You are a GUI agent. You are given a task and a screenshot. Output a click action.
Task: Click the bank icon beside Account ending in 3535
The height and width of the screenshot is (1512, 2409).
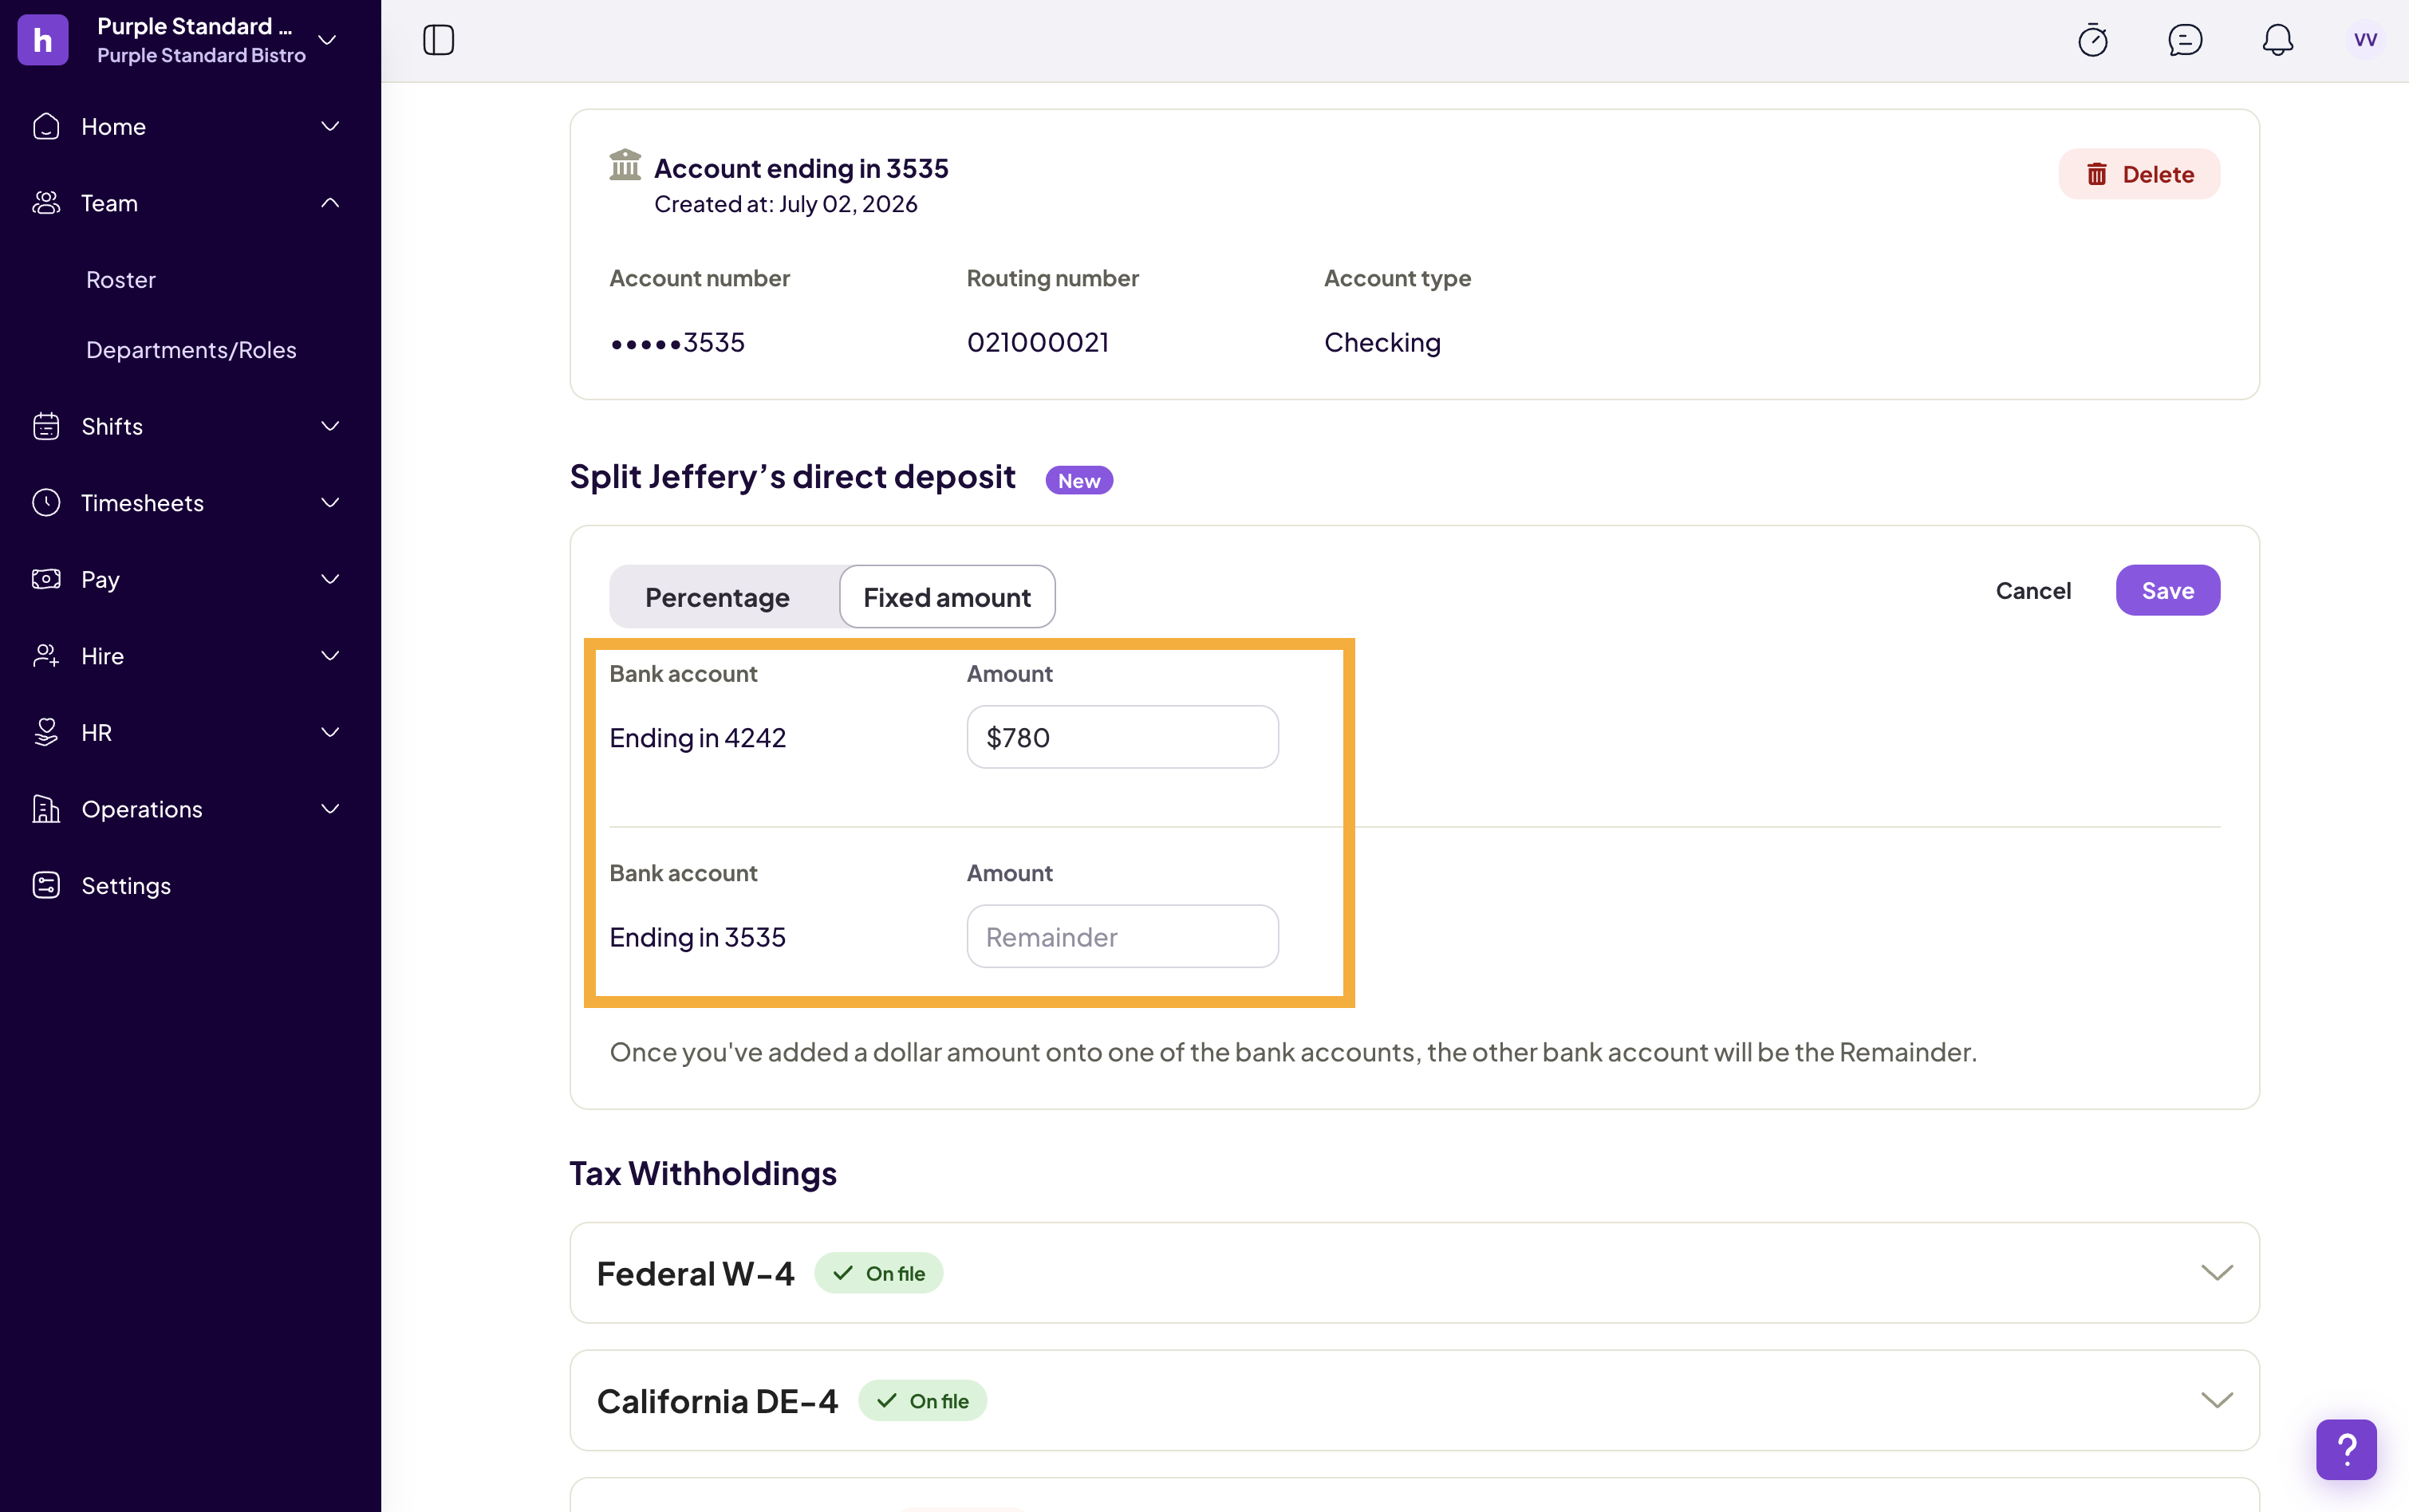click(625, 165)
